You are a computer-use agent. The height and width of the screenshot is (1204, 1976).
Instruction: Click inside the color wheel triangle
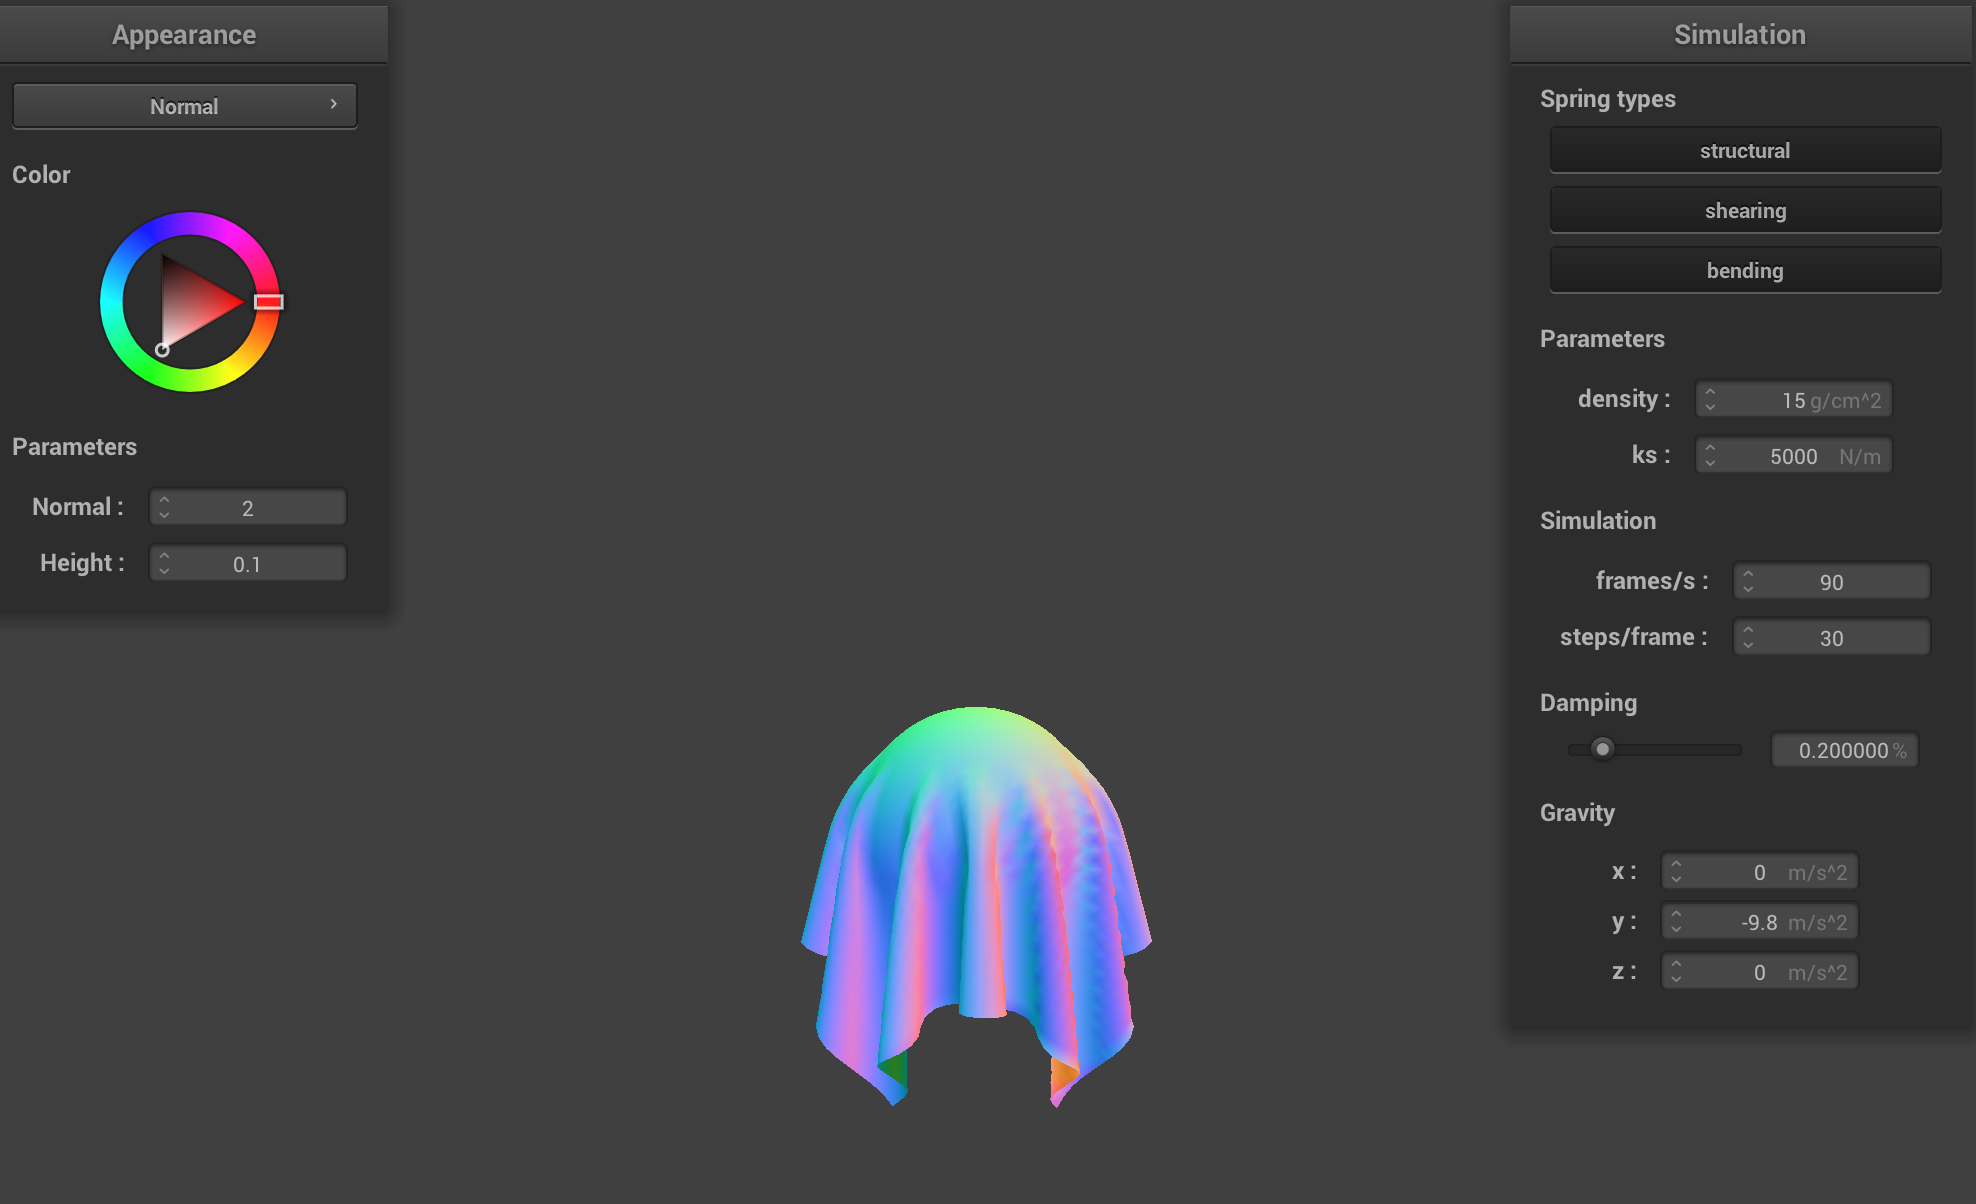(x=195, y=300)
